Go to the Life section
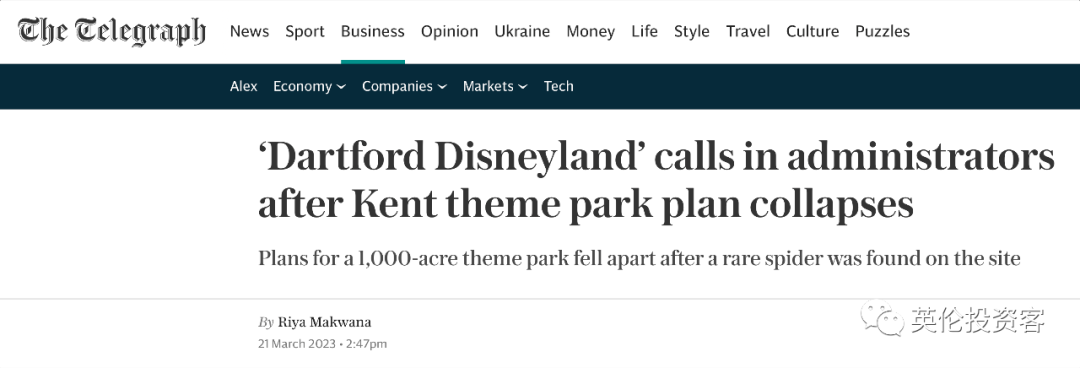1080x368 pixels. point(645,31)
